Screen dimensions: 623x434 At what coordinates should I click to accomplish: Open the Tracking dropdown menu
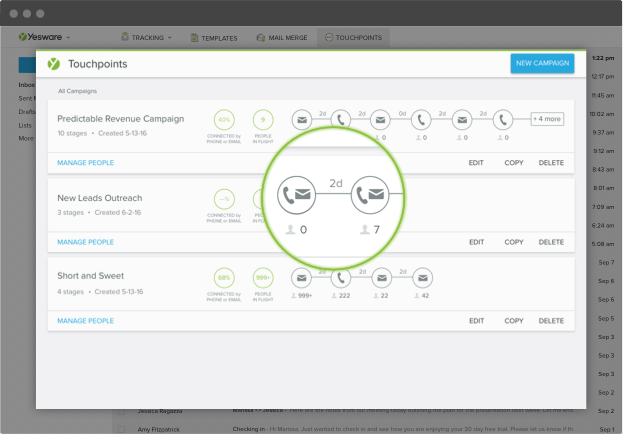point(147,37)
